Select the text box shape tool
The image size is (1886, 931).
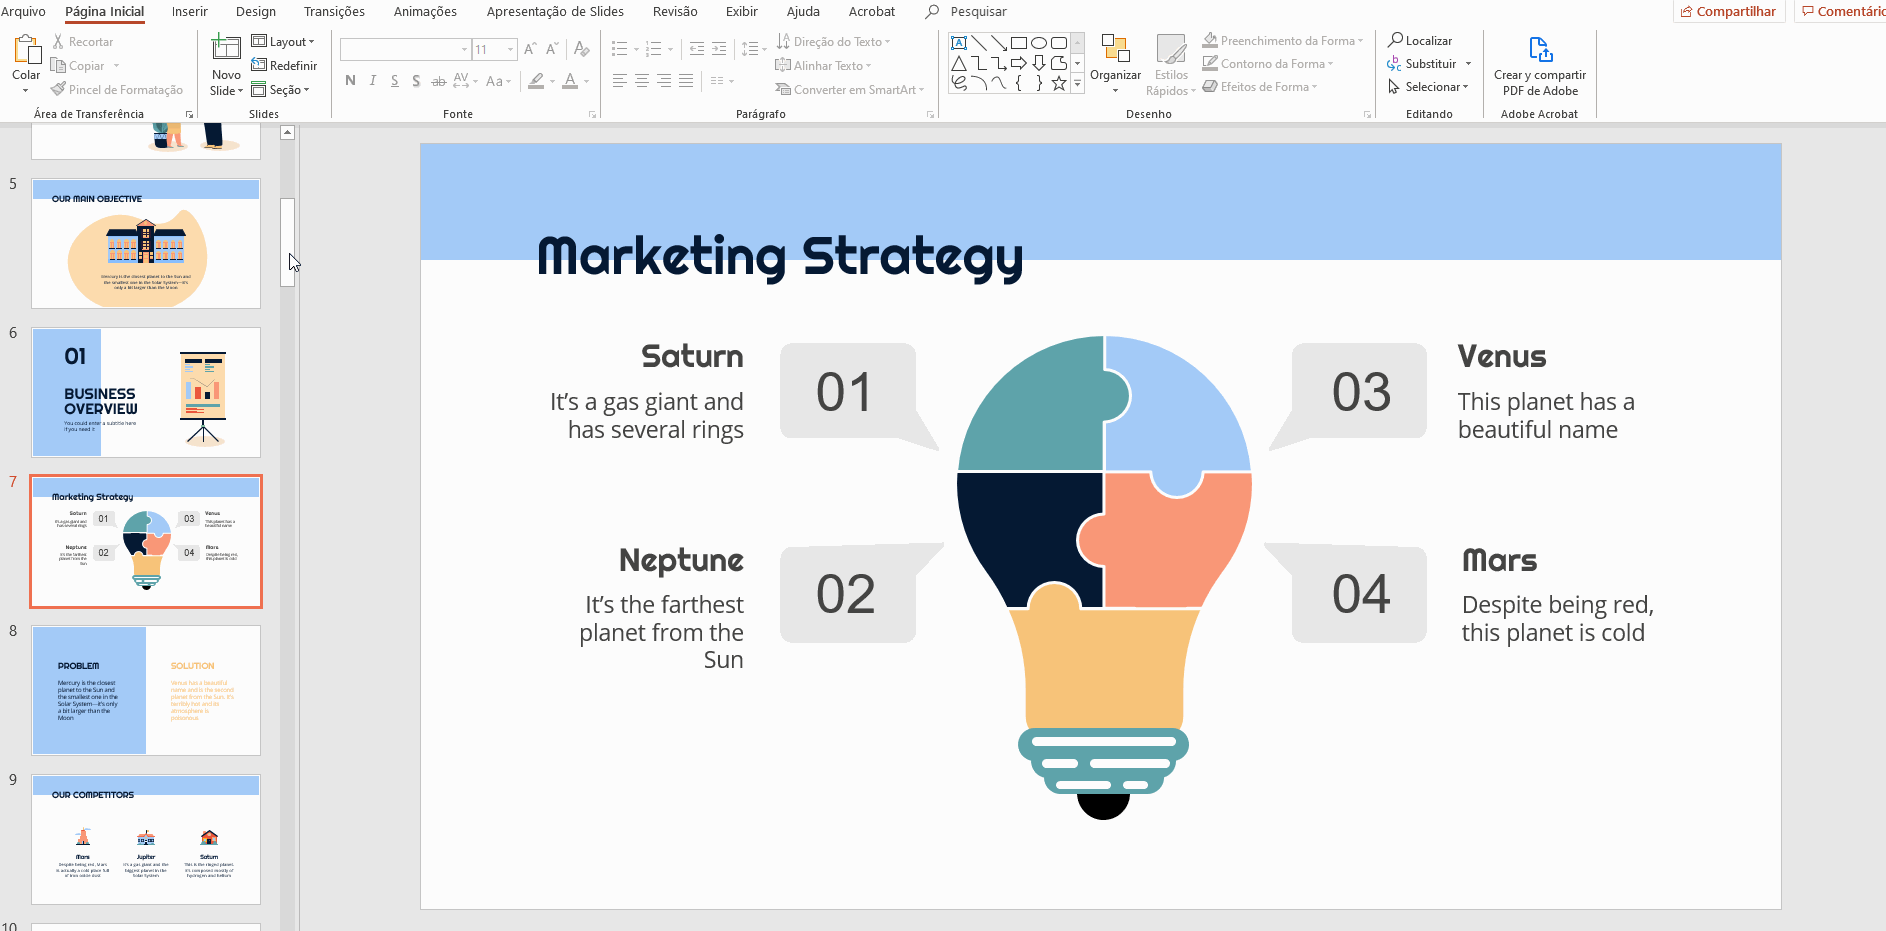tap(958, 43)
